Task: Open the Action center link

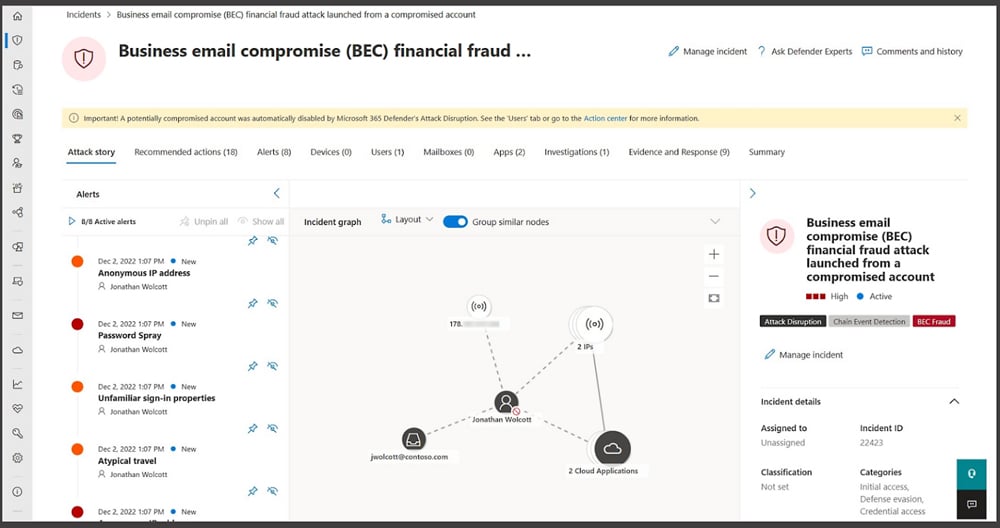Action: (x=605, y=118)
